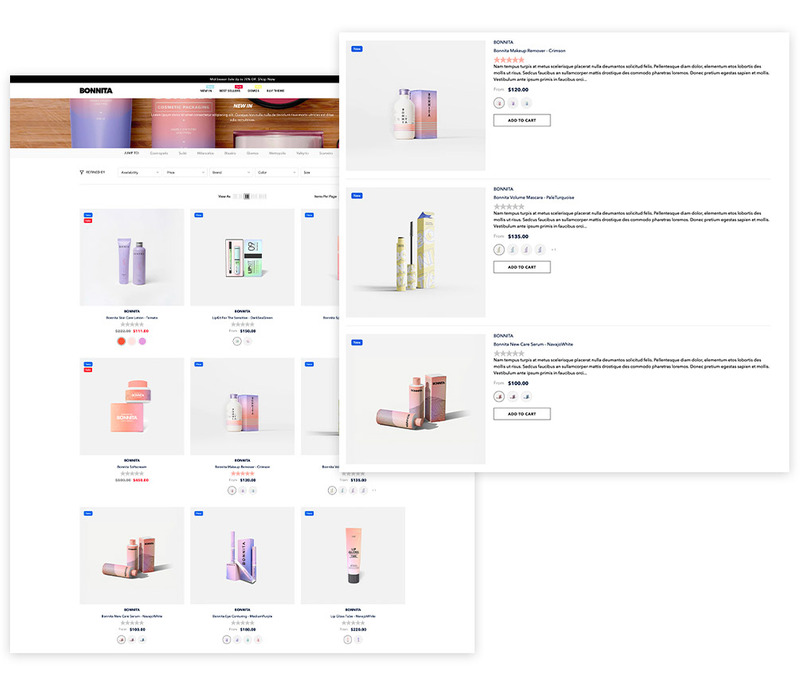Click the star rating on Volume Mascara - PaleTurquoise

pos(507,206)
